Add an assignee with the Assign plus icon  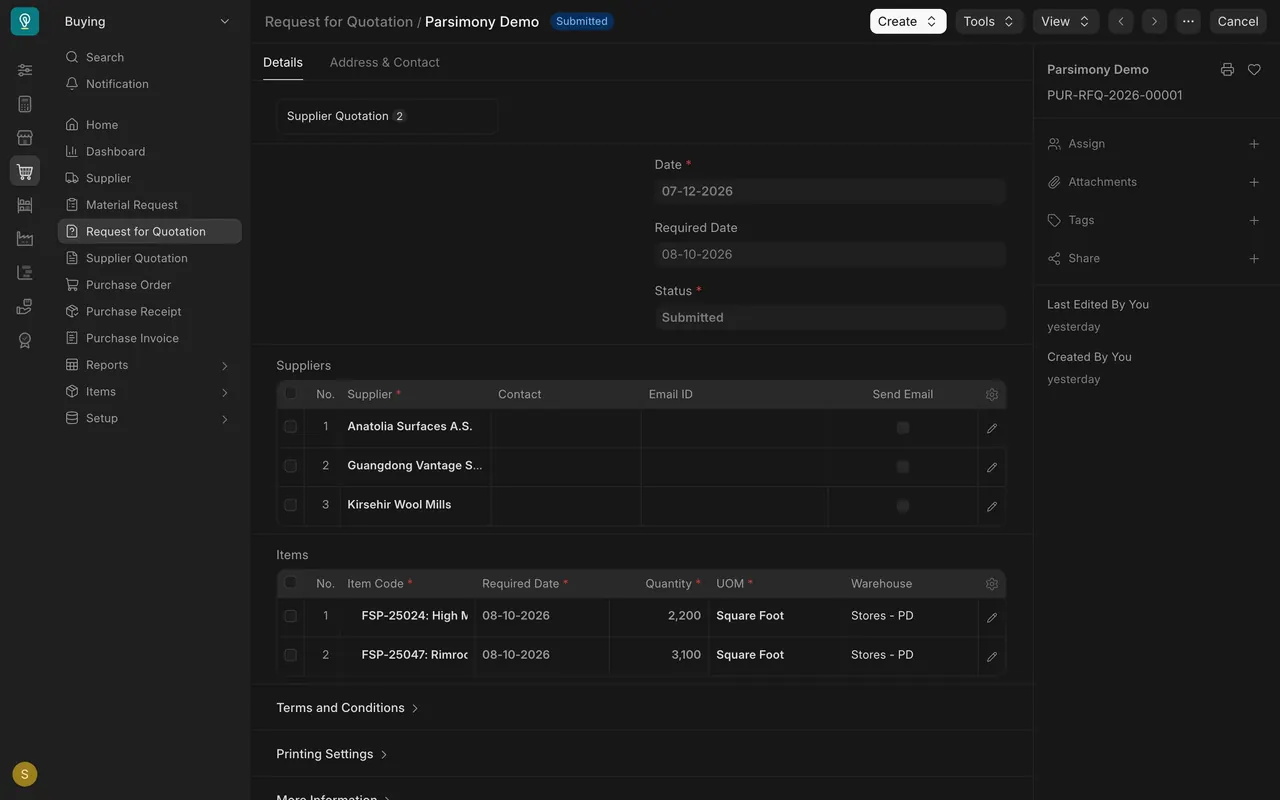tap(1254, 144)
